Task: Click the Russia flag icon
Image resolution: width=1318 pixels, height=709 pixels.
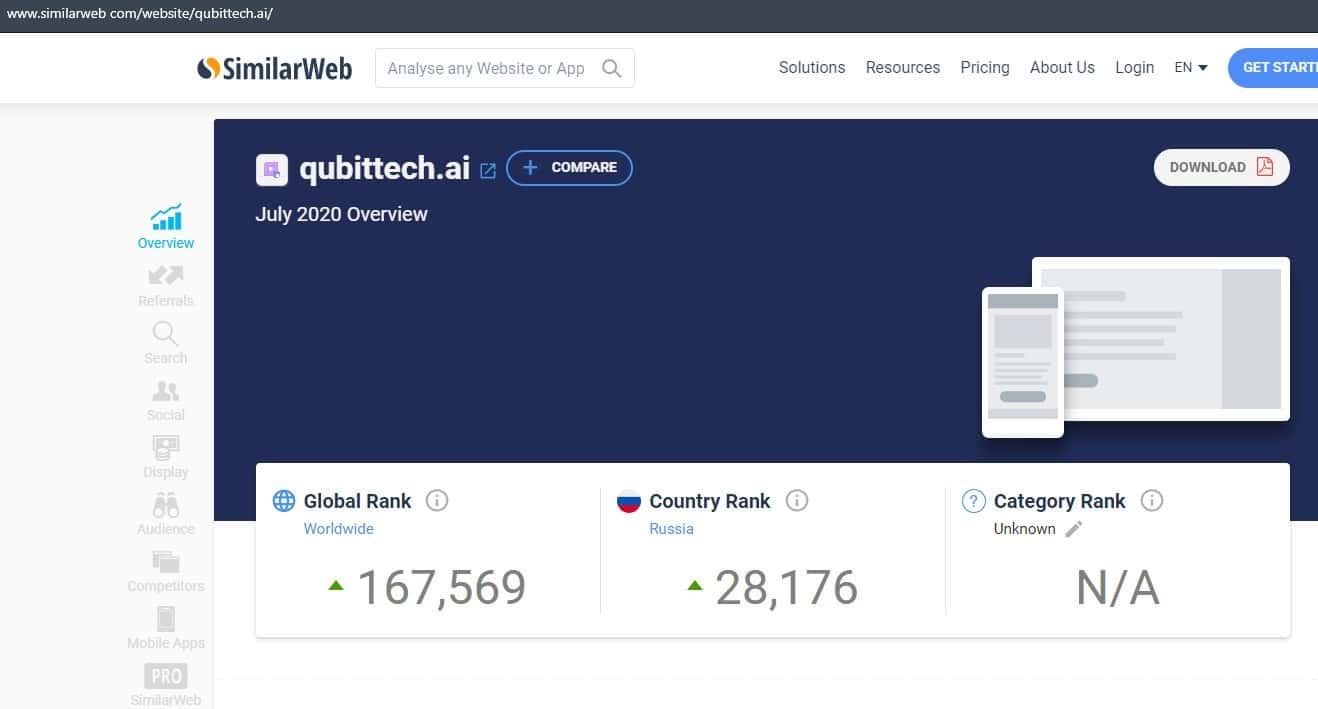Action: click(629, 501)
